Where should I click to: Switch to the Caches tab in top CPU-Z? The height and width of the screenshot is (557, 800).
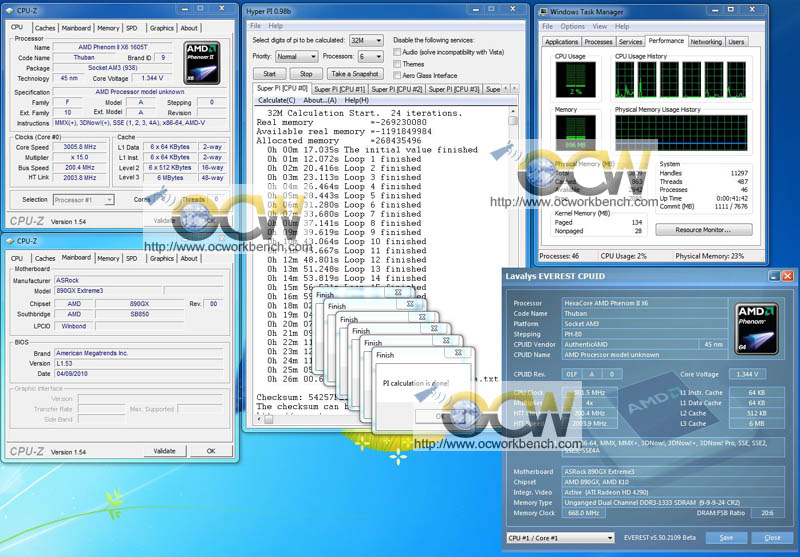(45, 28)
